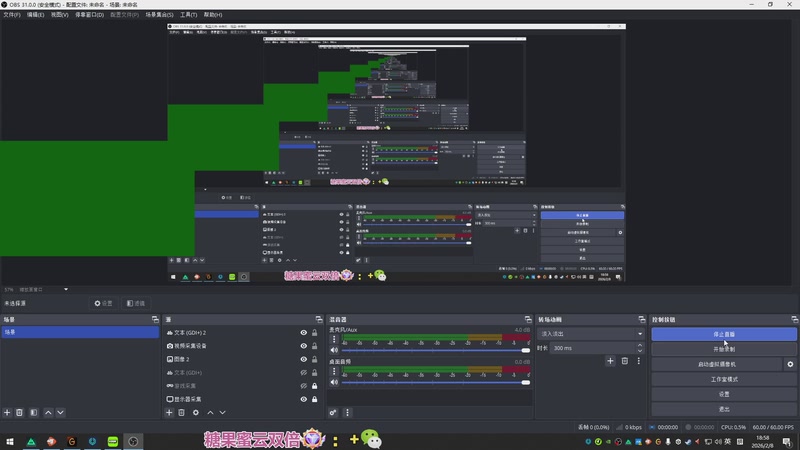The height and width of the screenshot is (450, 800).
Task: Click 工作室模式 studio mode button
Action: point(723,379)
